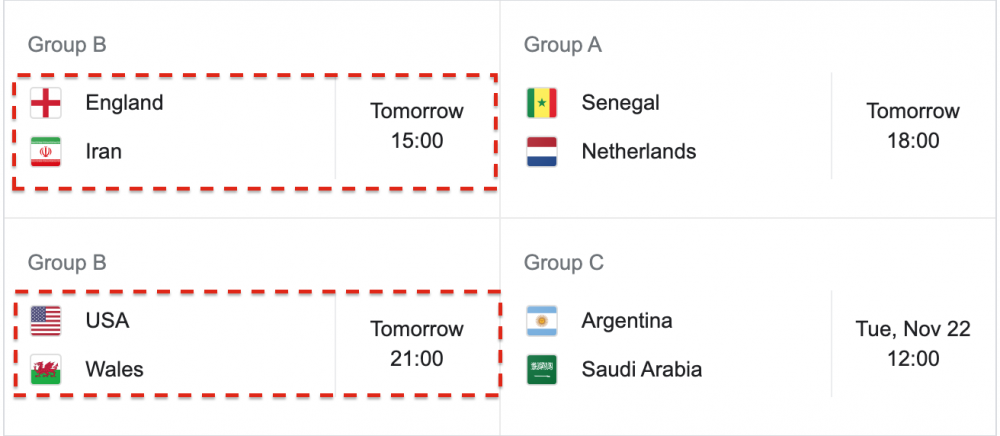Click the Saudi Arabia flag icon
The width and height of the screenshot is (1000, 436).
pyautogui.click(x=542, y=370)
